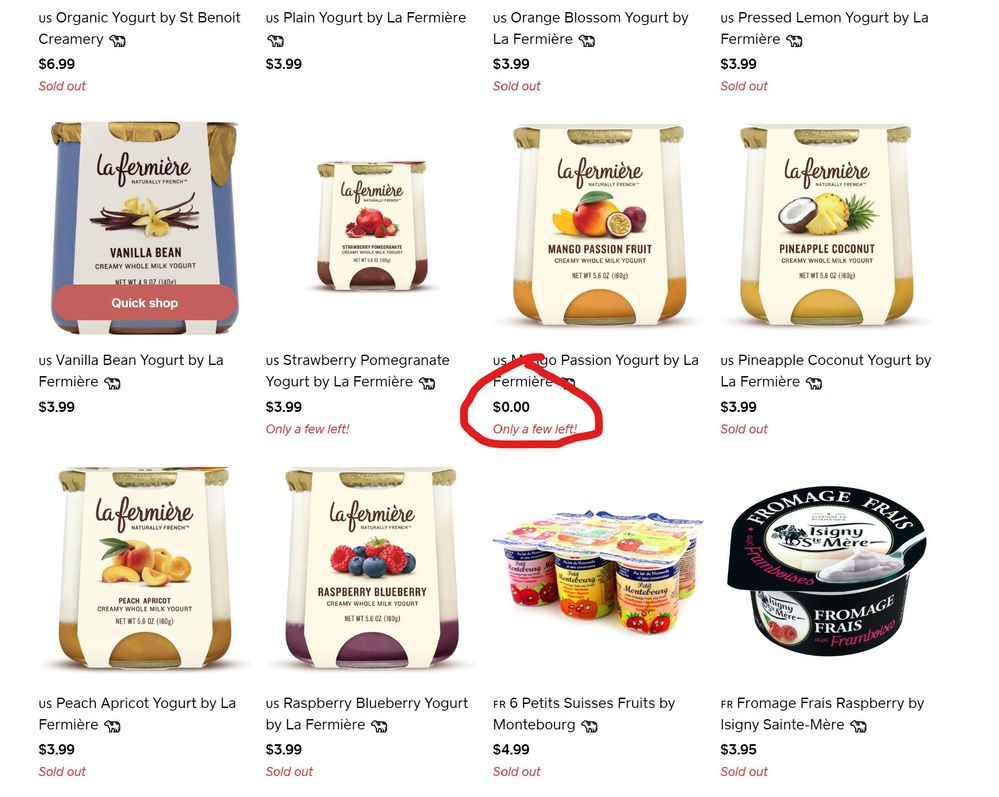Open Raspberry Blueberry Yogurt product title
The height and width of the screenshot is (797, 999).
tap(366, 714)
